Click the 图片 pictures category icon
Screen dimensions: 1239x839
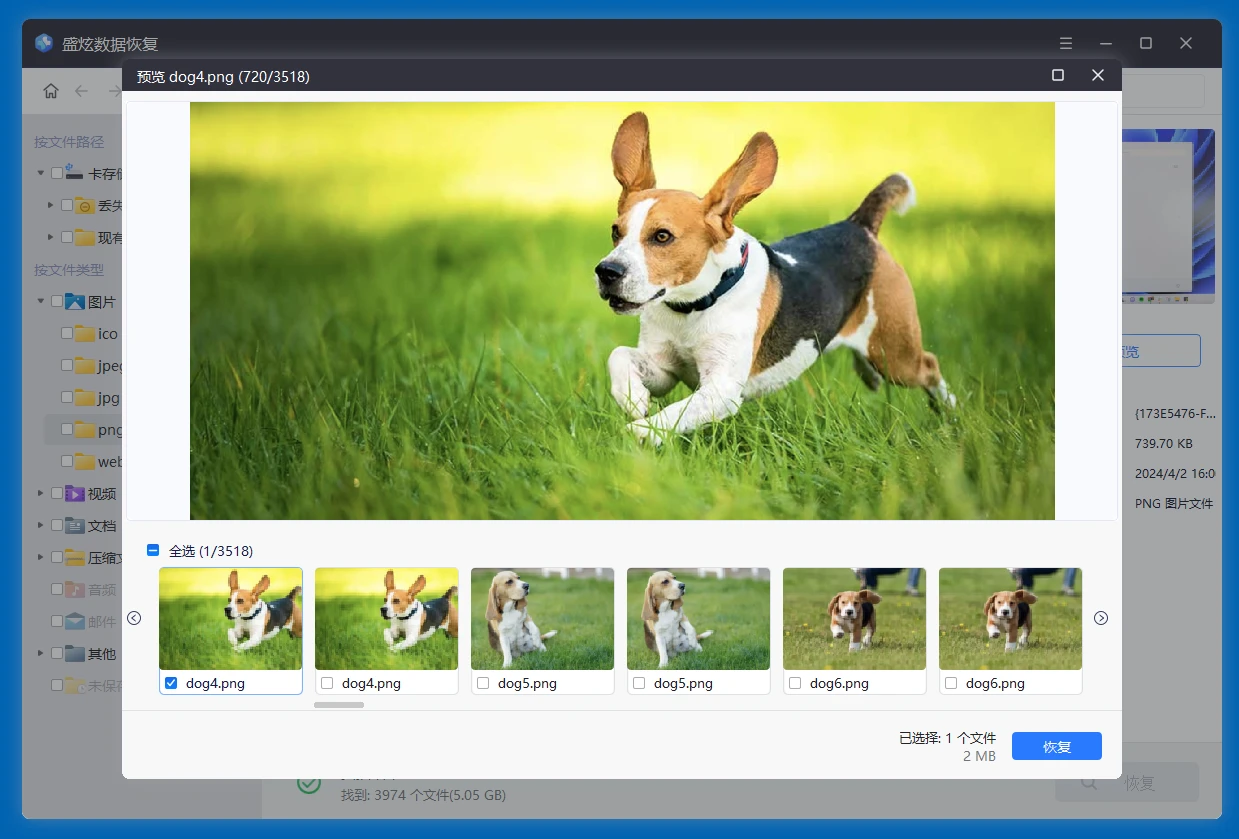coord(74,302)
